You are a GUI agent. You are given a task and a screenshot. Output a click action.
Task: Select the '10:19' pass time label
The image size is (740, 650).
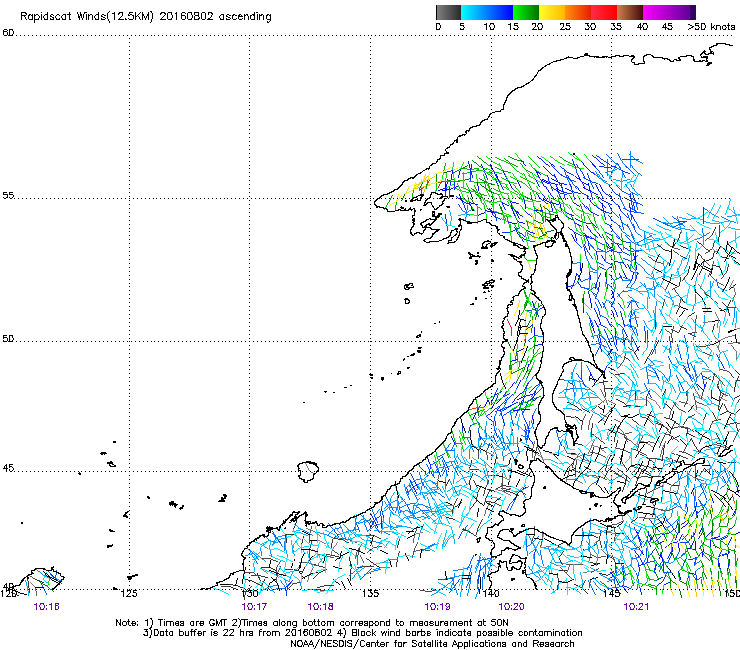[x=437, y=607]
